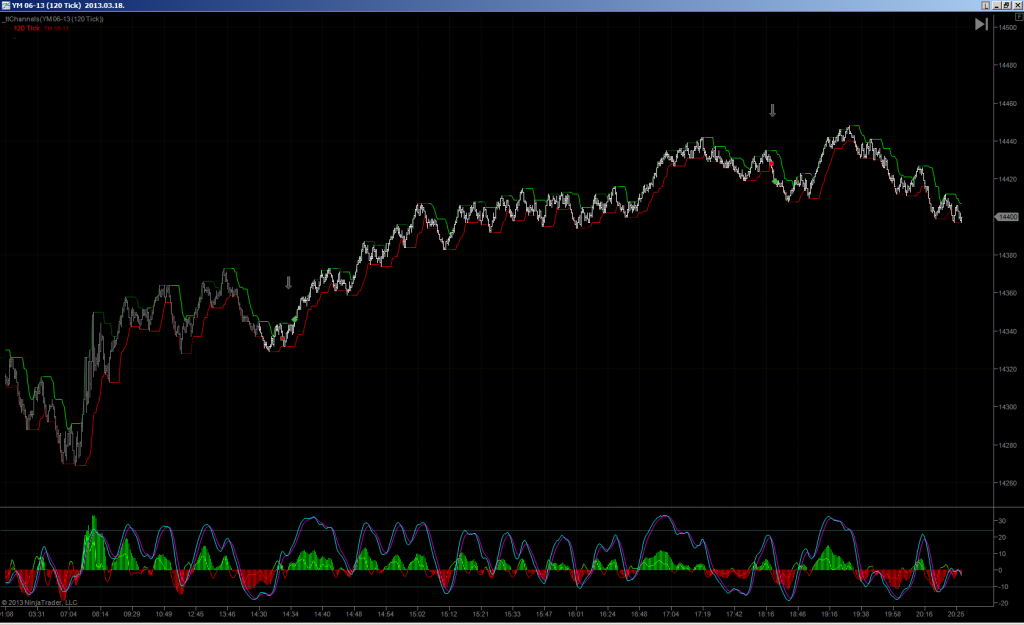Toggle the link 'L' button in title bar
1024x625 pixels.
pyautogui.click(x=985, y=5)
